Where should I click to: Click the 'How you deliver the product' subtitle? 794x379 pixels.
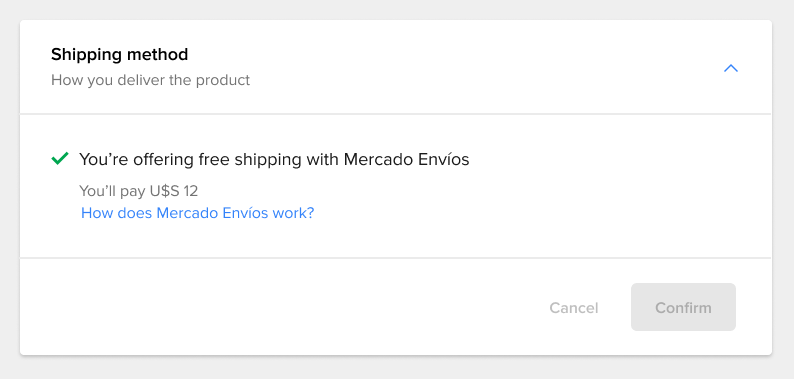click(150, 80)
